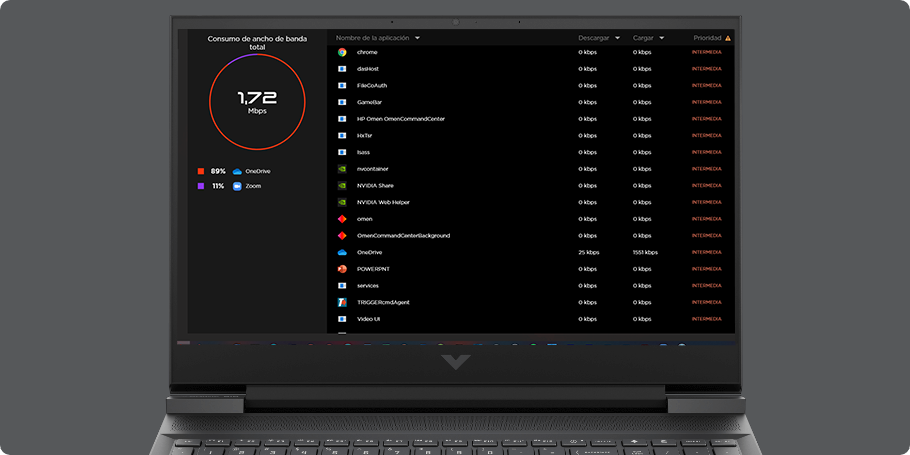Click the HxTsr row icon

(342, 136)
